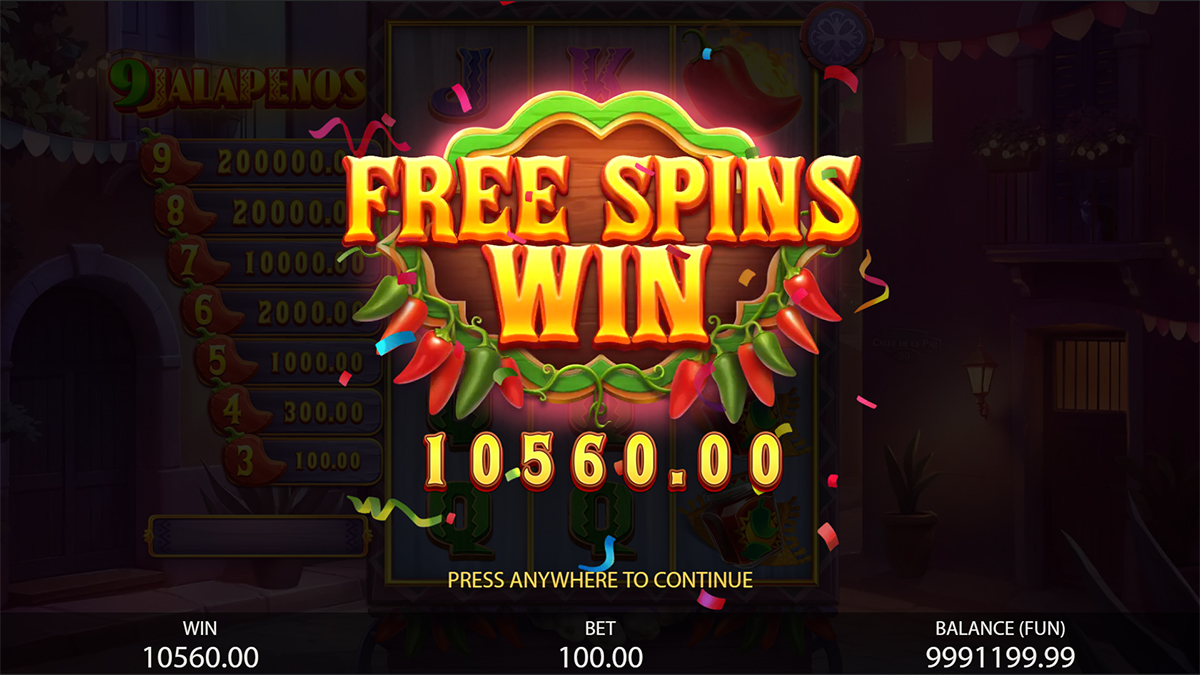Click the Win 10560.00 display at bottom
This screenshot has width=1200, height=675.
tap(200, 644)
